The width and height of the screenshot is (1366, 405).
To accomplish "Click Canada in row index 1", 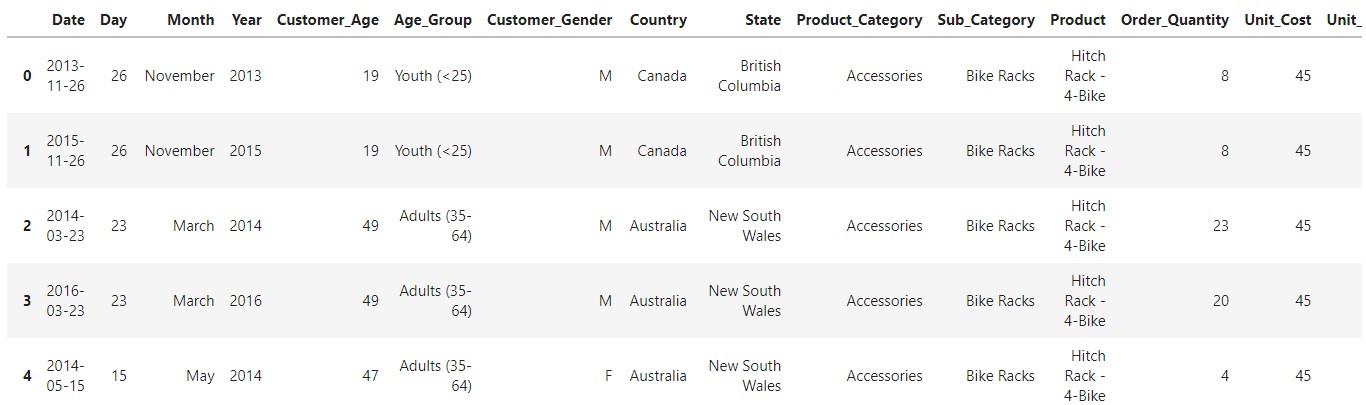I will (662, 151).
